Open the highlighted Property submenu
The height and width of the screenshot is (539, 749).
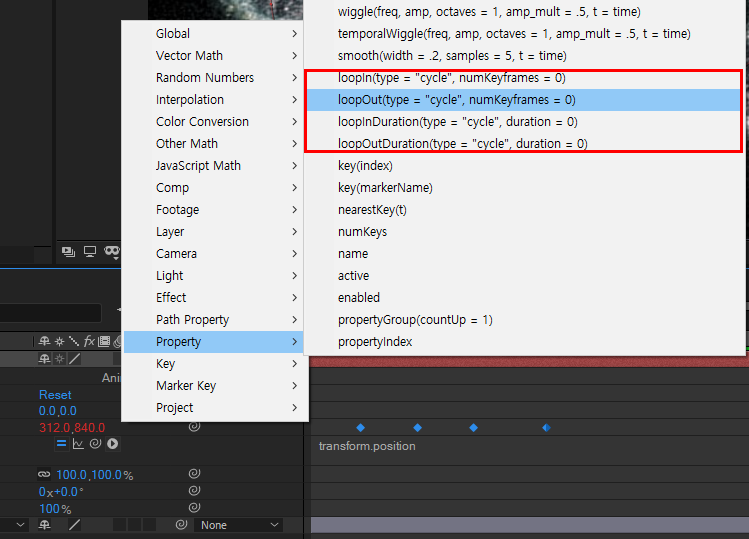[x=213, y=342]
